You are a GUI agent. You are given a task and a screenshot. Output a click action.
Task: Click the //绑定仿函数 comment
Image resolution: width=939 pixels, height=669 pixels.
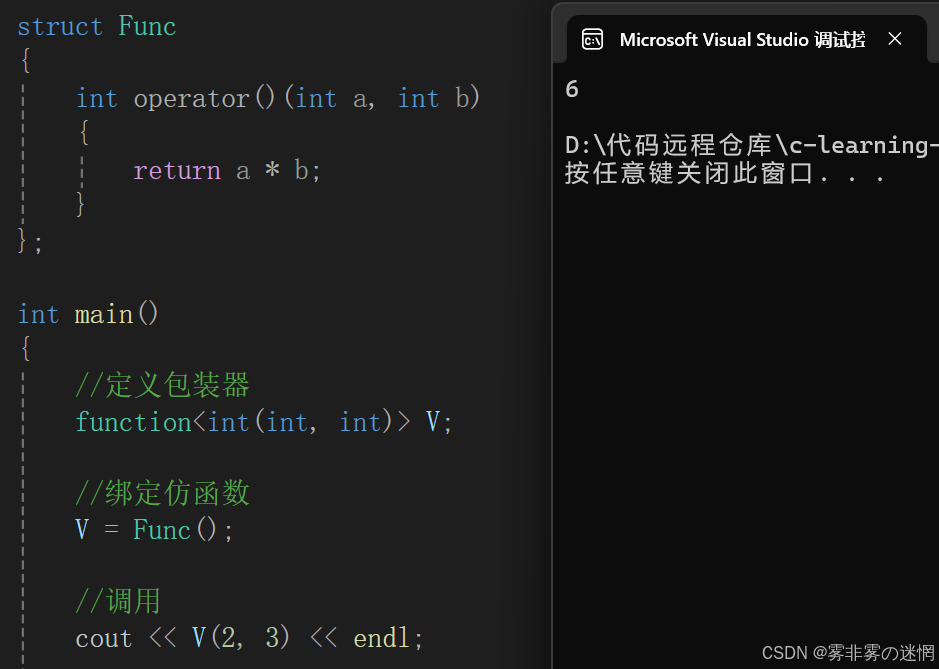coord(162,494)
